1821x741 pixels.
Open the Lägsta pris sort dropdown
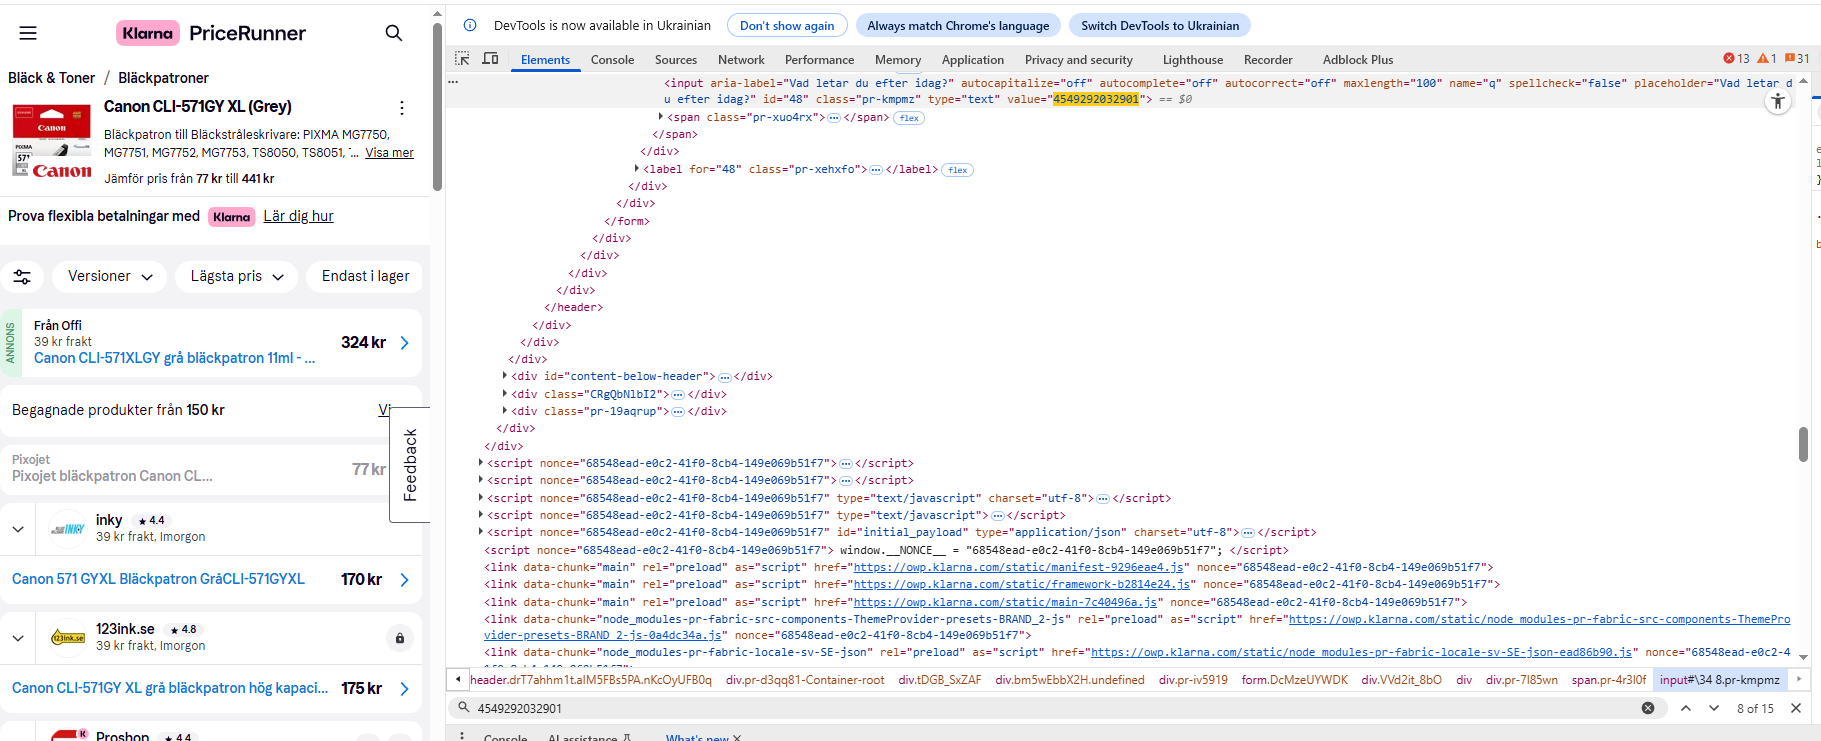pos(237,276)
